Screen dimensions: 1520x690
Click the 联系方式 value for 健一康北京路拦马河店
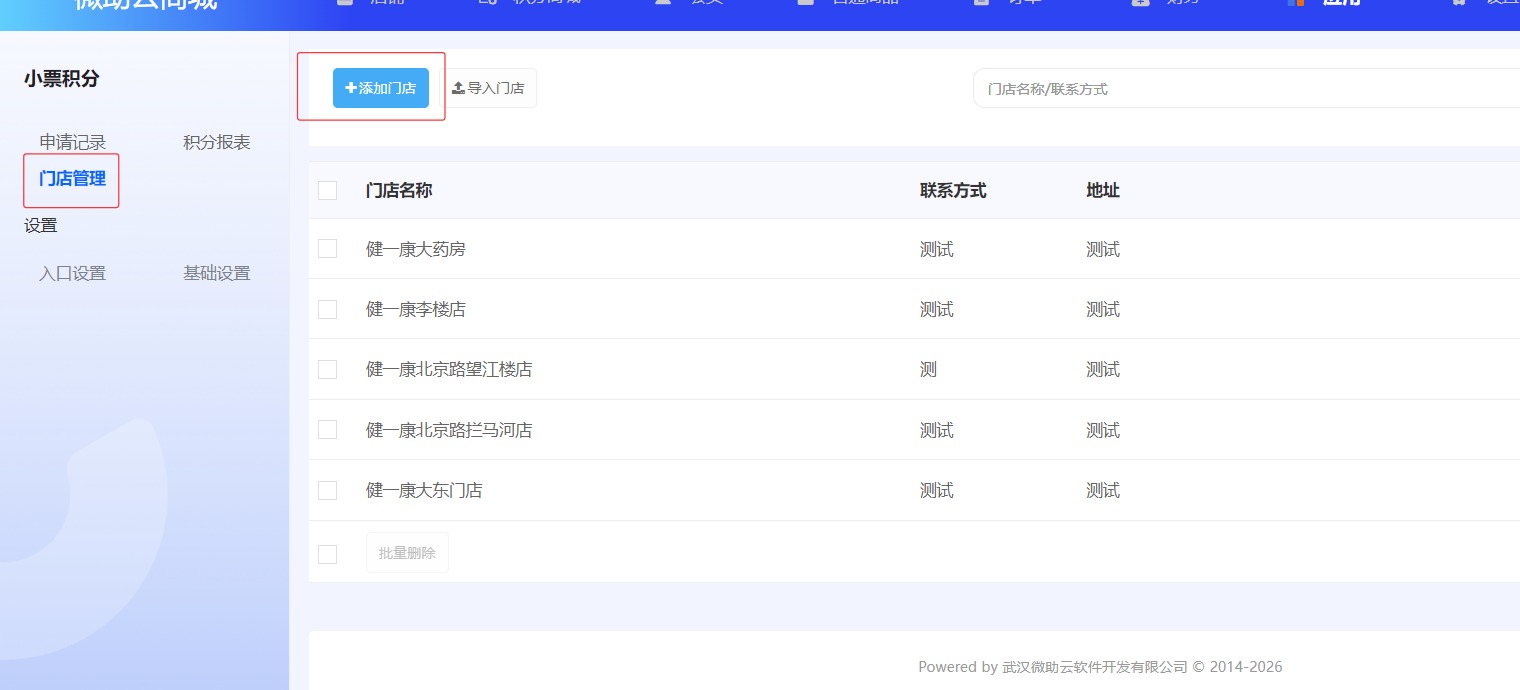point(937,430)
